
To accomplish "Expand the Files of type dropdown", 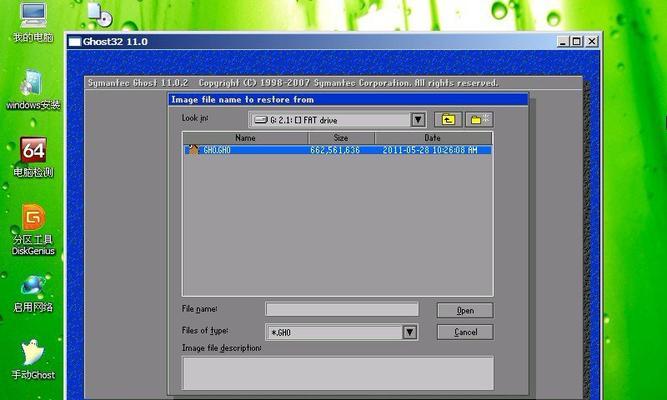I will 410,332.
